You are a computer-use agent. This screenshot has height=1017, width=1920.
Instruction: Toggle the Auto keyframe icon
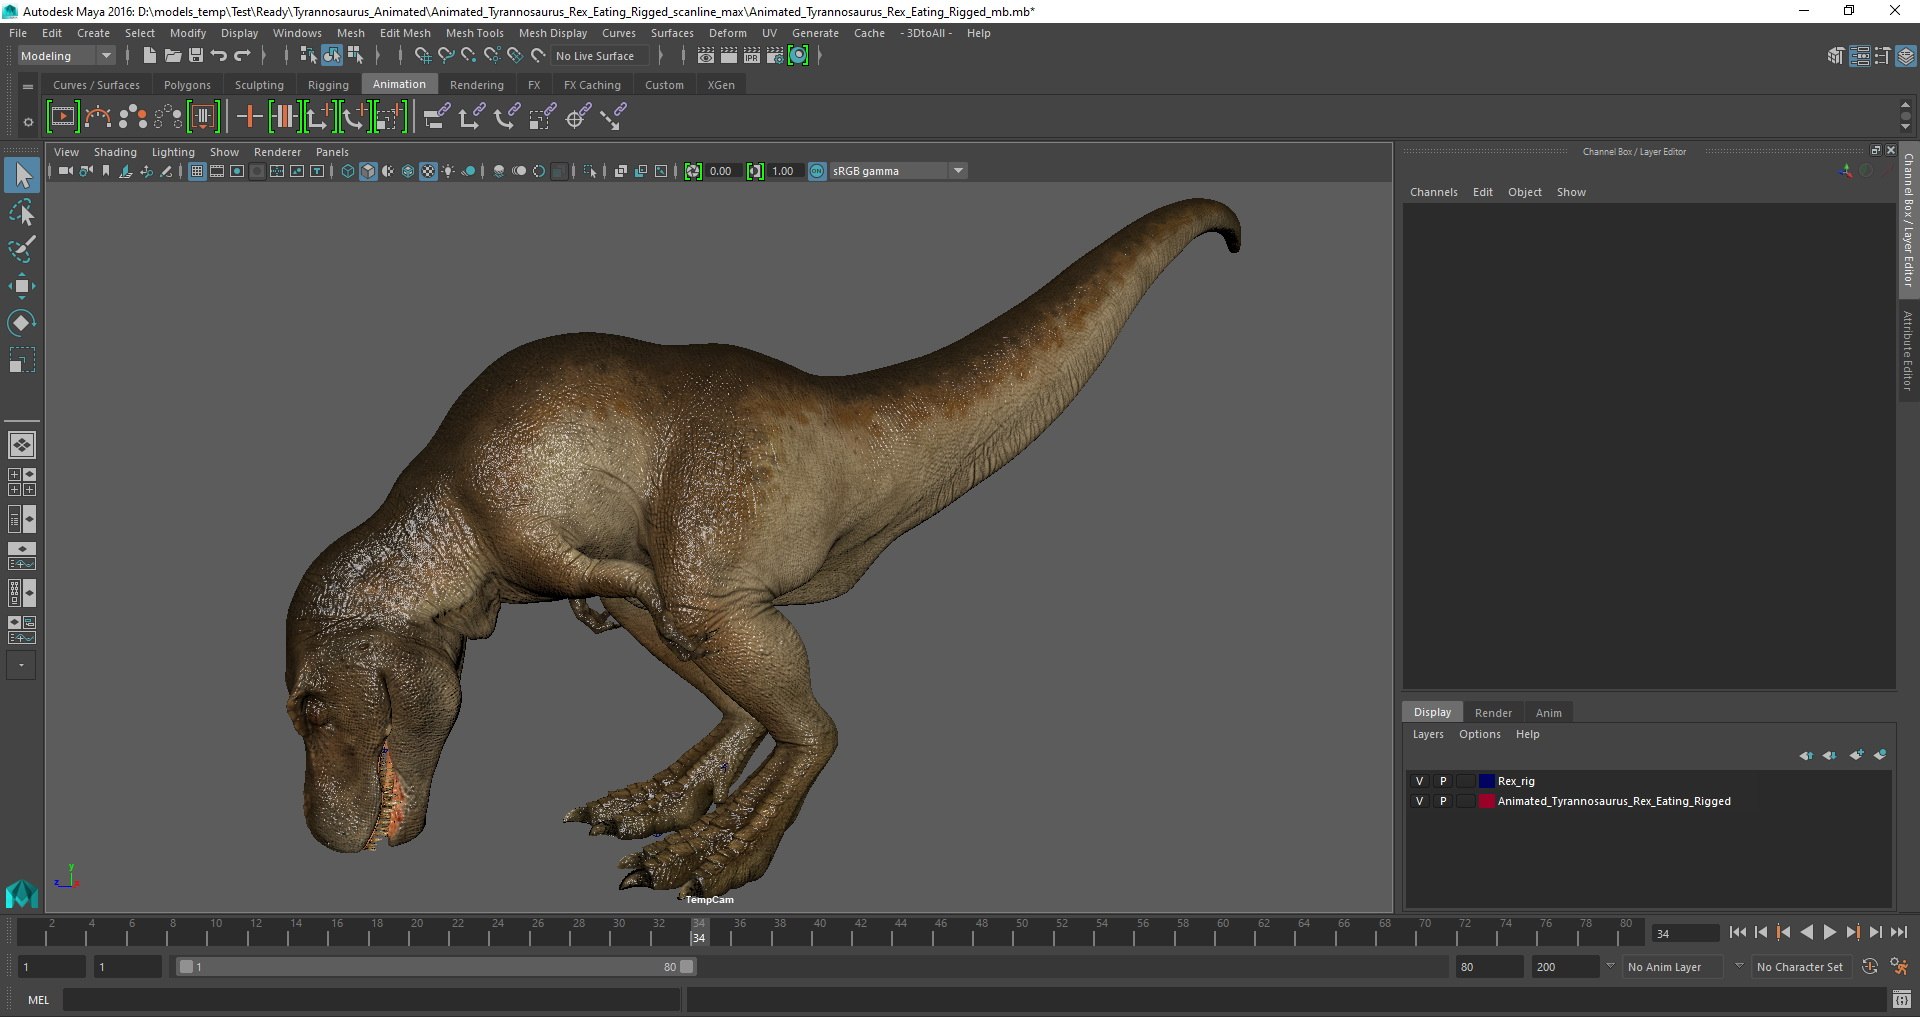[x=1870, y=967]
